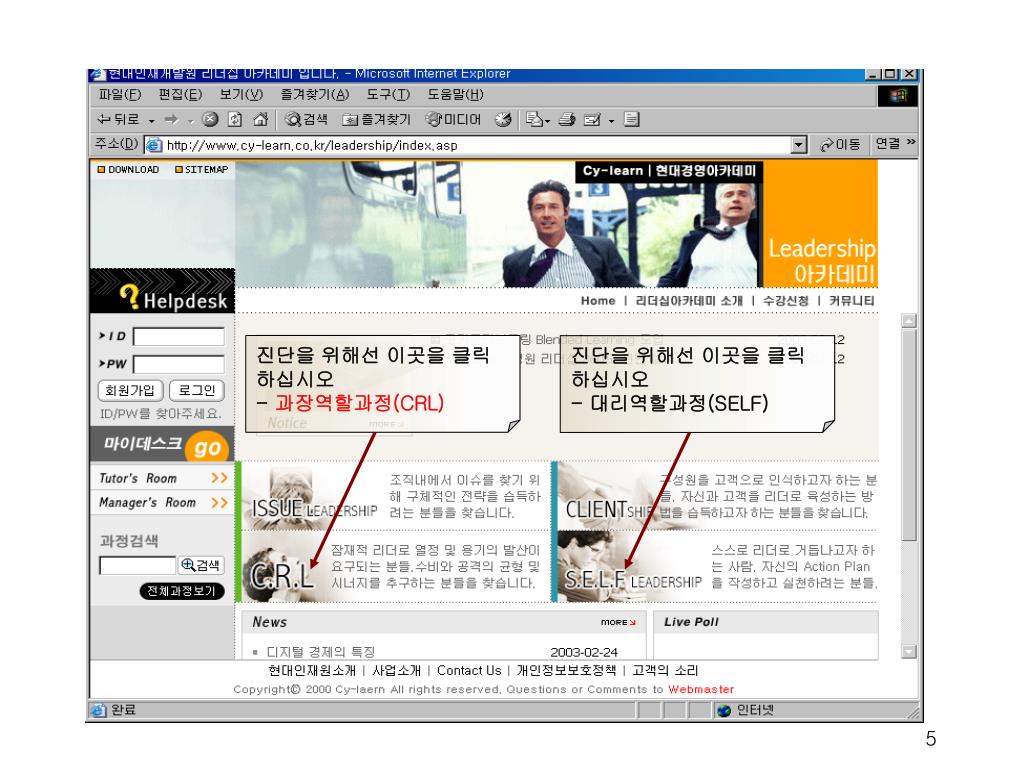Click into the ID input field

179,336
